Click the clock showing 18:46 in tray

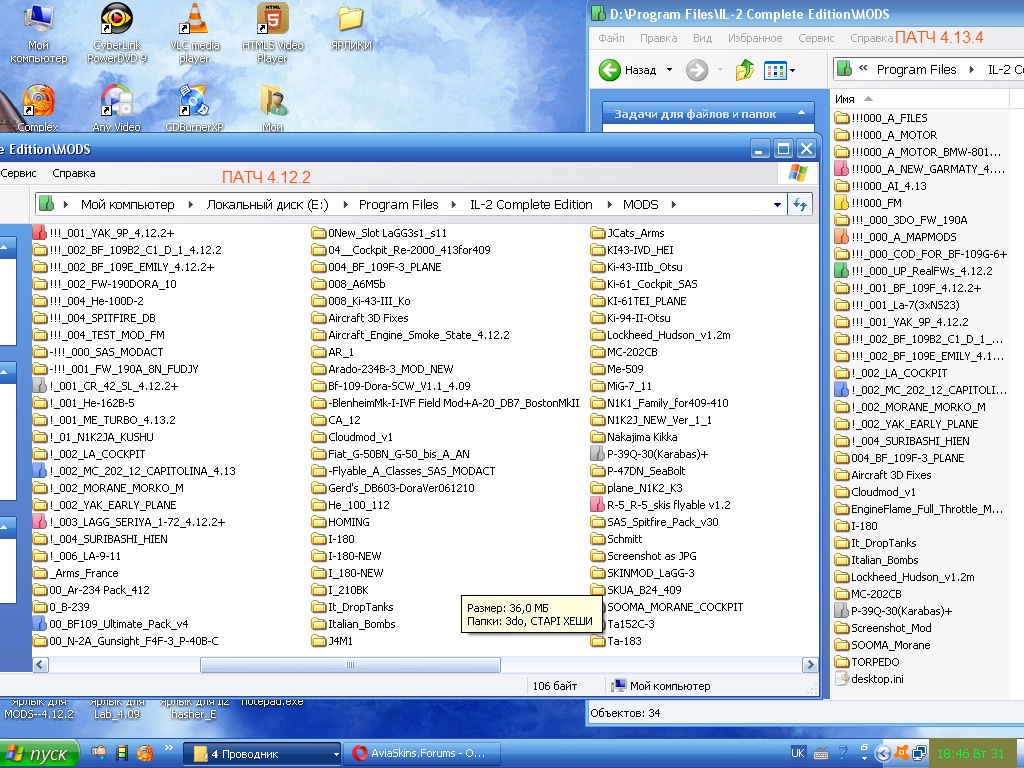970,754
